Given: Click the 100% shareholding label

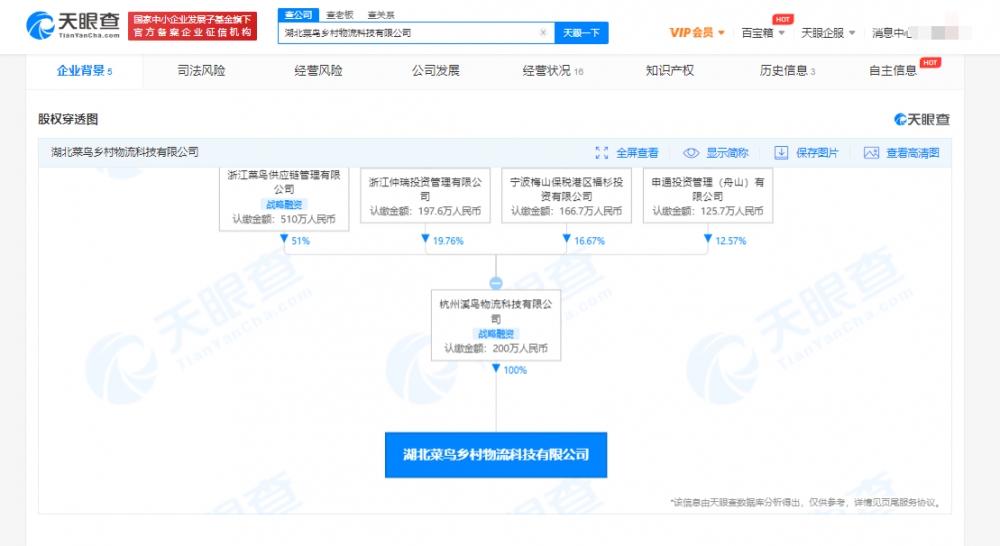Looking at the screenshot, I should pyautogui.click(x=515, y=370).
